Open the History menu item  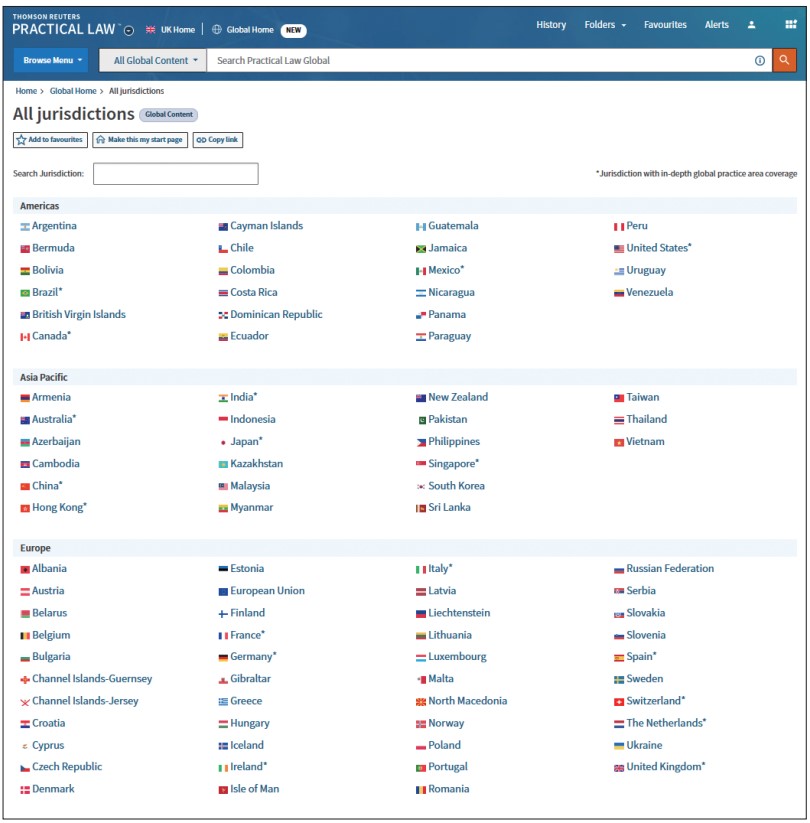[550, 25]
